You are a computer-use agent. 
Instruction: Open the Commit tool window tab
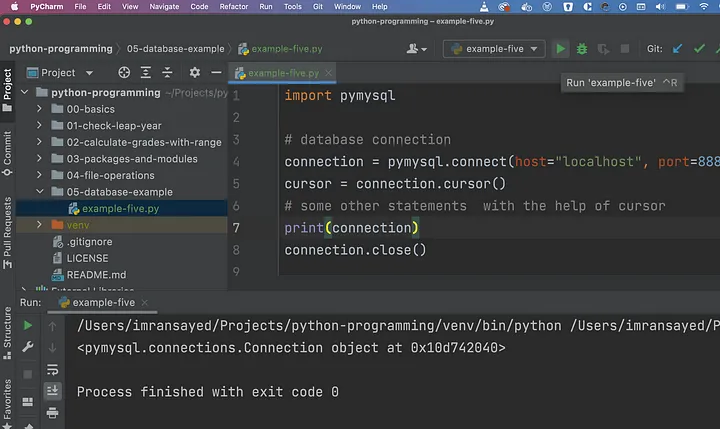click(7, 153)
